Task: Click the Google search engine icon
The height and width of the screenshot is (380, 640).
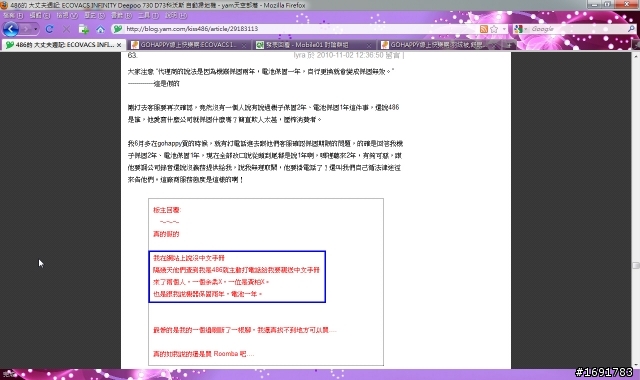Action: tap(518, 29)
